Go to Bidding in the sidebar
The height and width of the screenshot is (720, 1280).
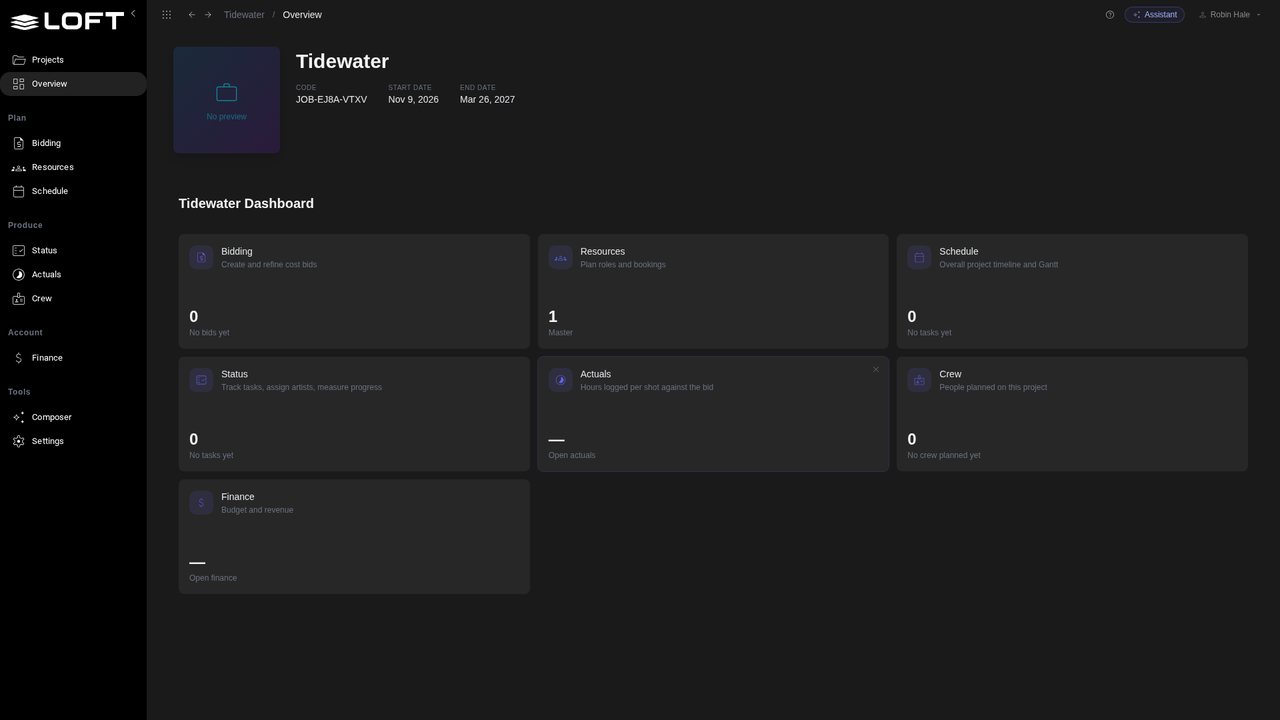click(73, 143)
